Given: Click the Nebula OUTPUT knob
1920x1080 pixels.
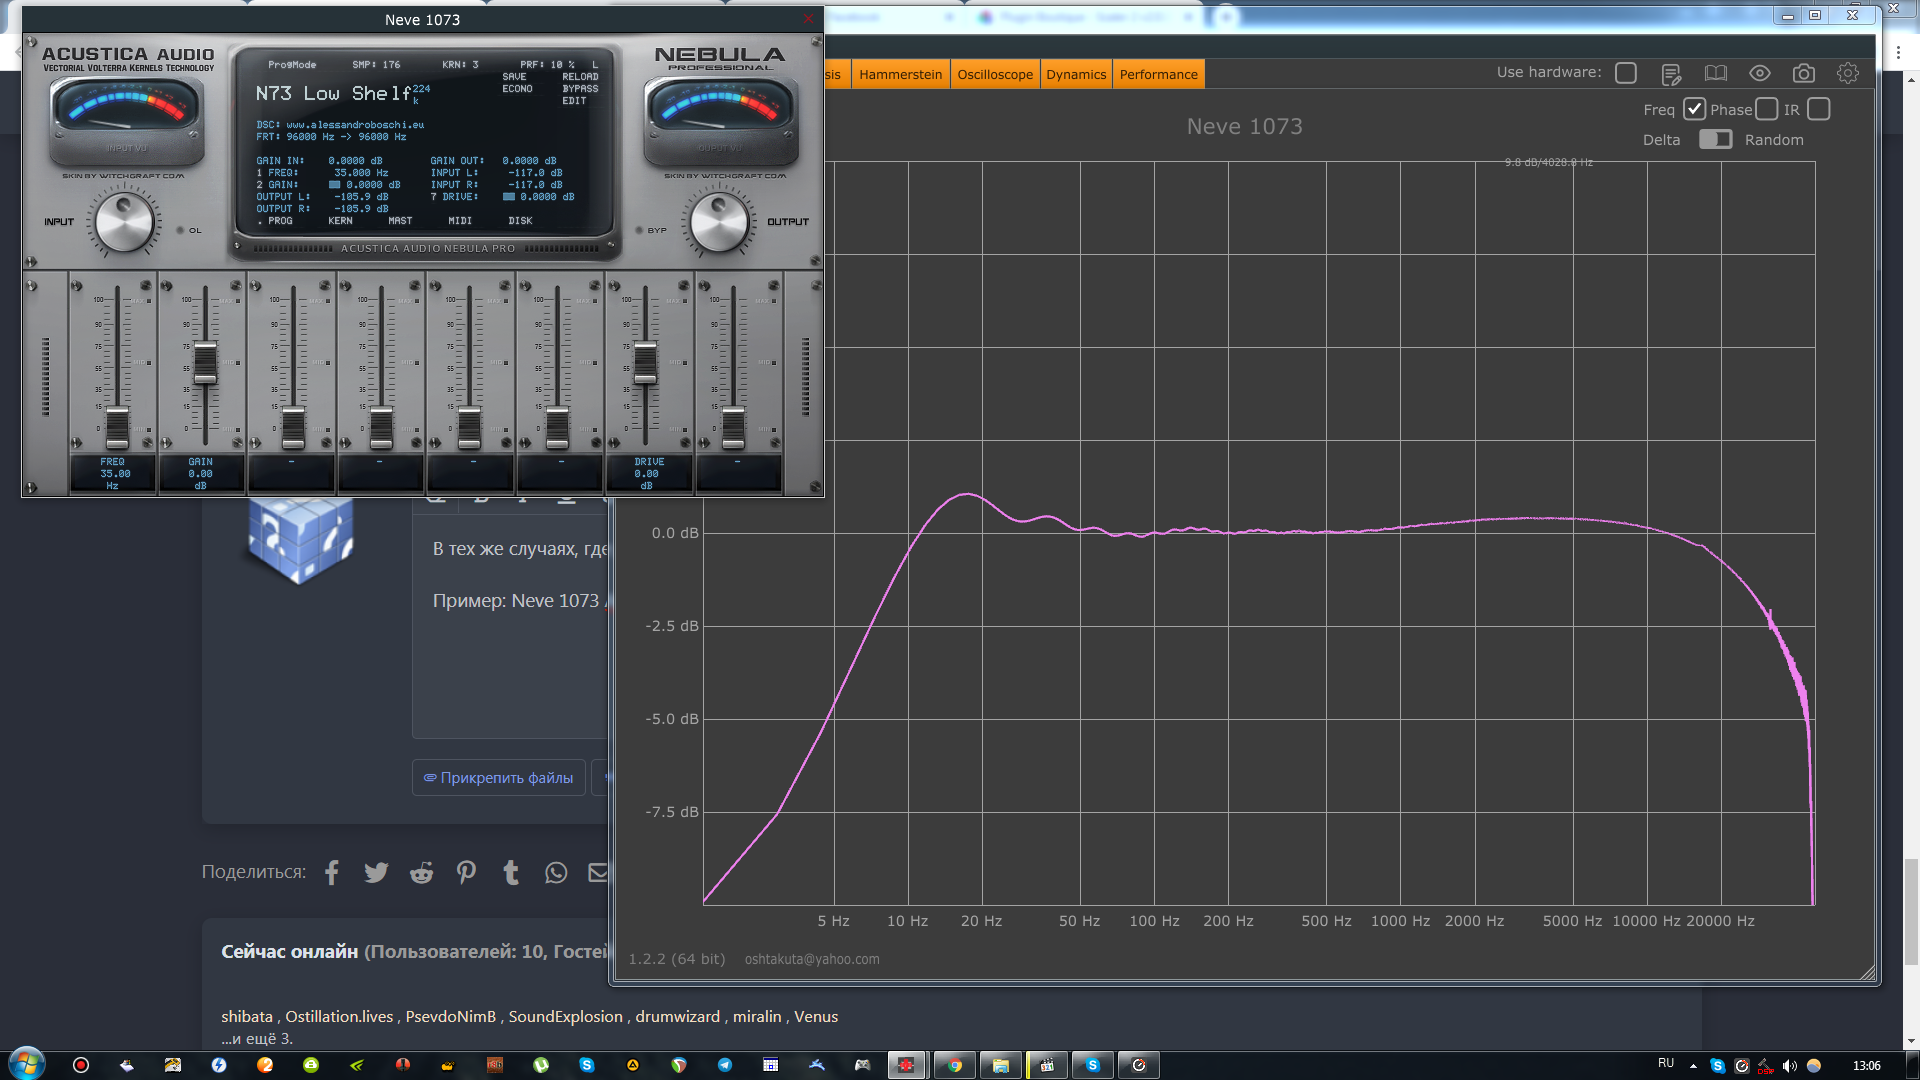Looking at the screenshot, I should click(x=719, y=223).
